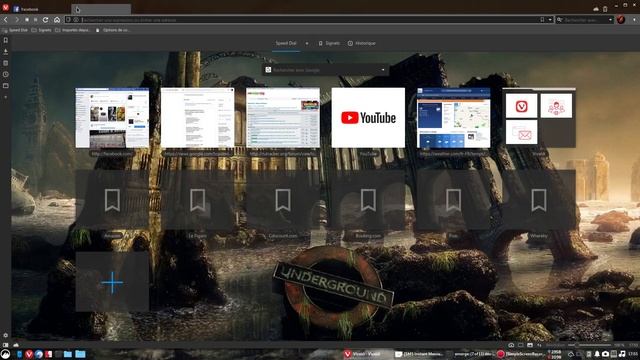Open search engine dropdown in Speed Dial search box
Image resolution: width=640 pixels, height=360 pixels.
pos(383,70)
